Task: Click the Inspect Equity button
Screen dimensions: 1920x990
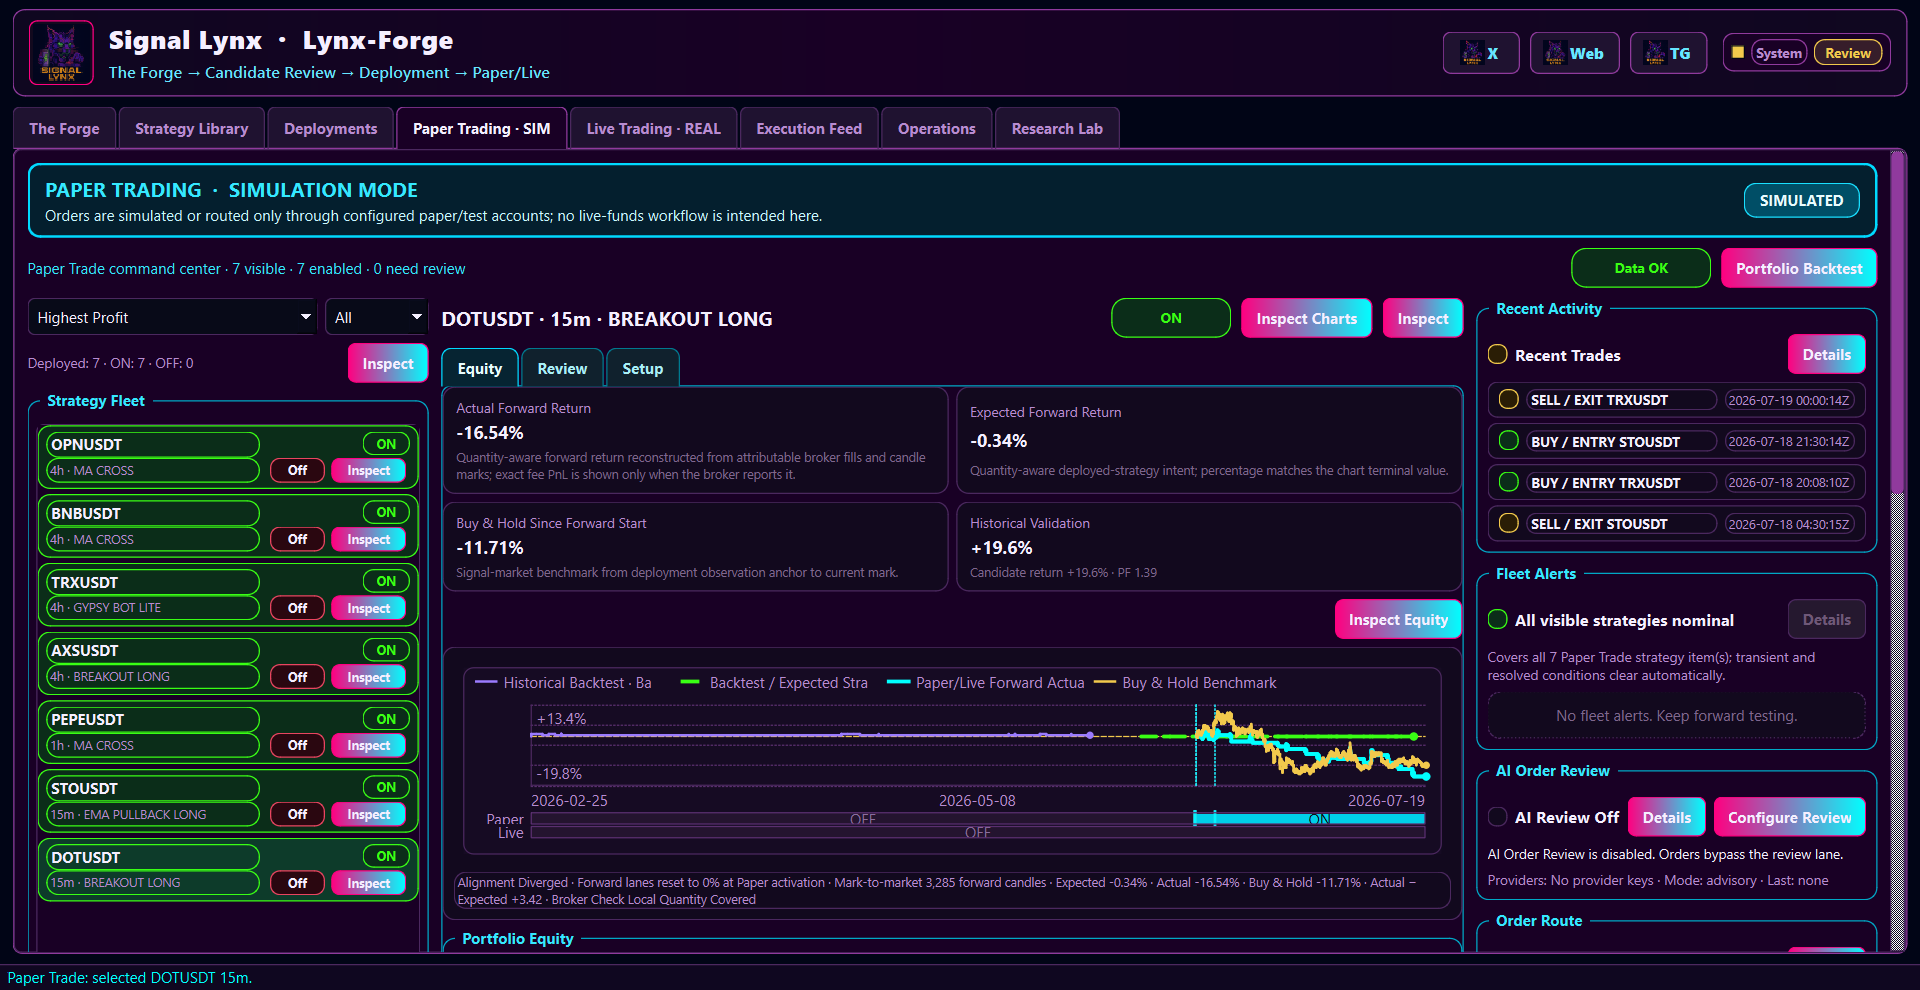Action: click(x=1398, y=619)
